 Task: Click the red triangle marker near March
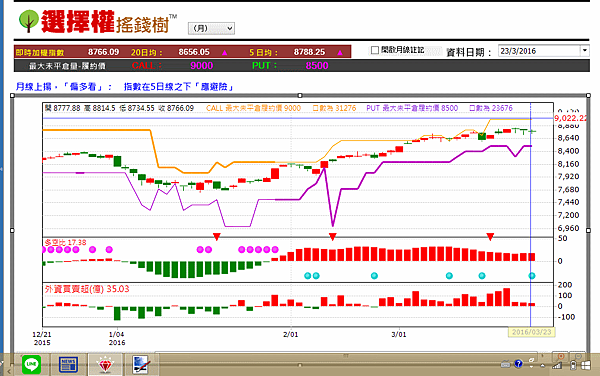tap(490, 237)
